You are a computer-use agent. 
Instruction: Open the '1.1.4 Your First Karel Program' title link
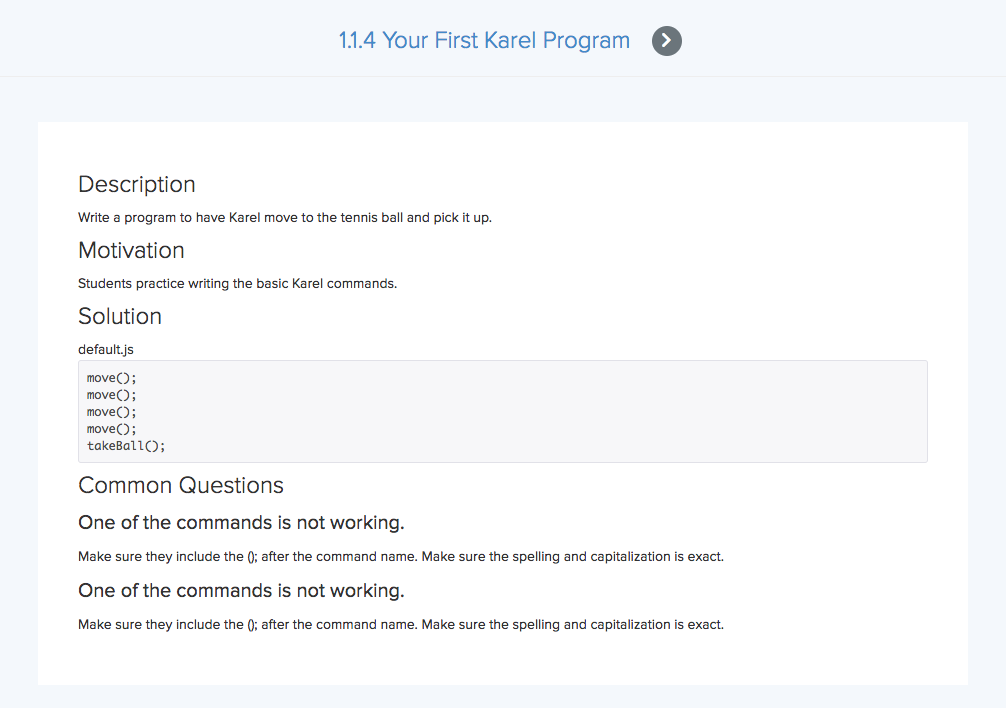coord(484,40)
